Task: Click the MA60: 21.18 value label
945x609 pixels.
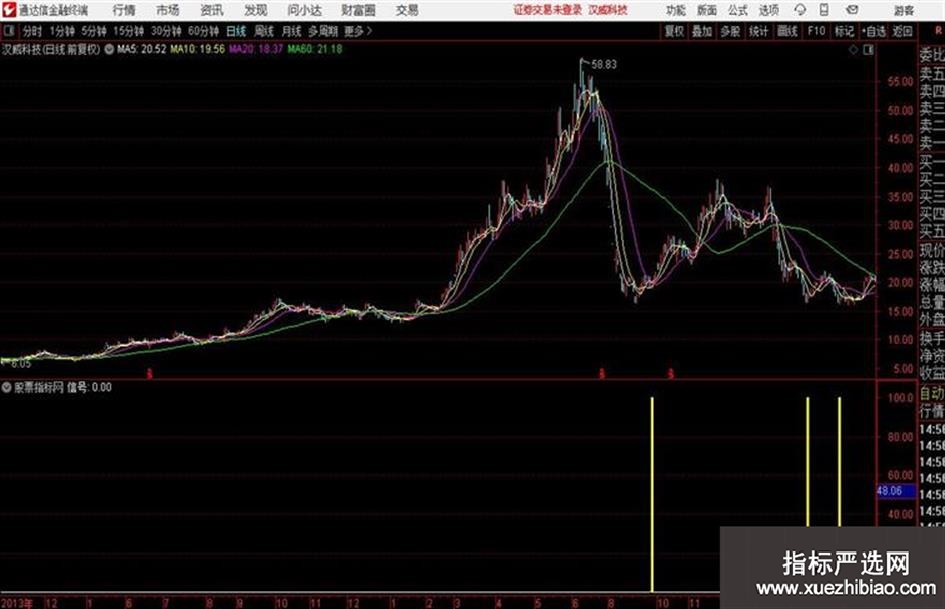Action: 315,49
